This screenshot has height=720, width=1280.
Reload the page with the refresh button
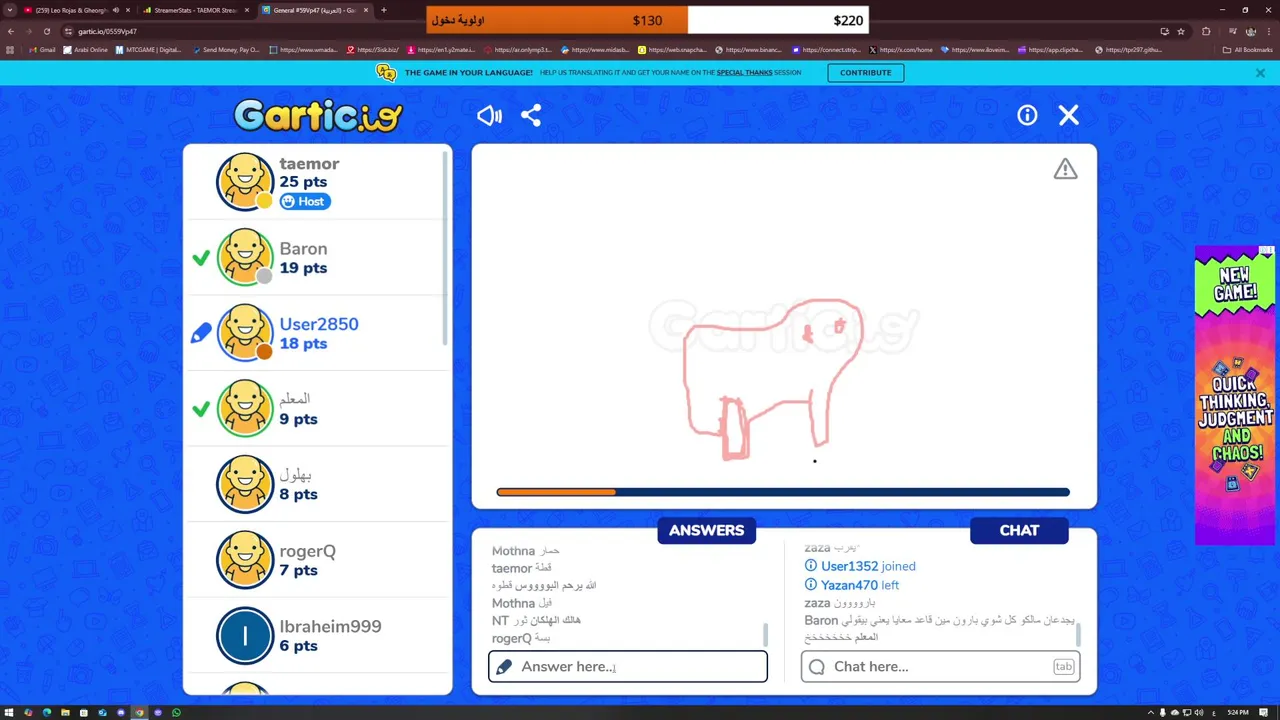click(46, 31)
